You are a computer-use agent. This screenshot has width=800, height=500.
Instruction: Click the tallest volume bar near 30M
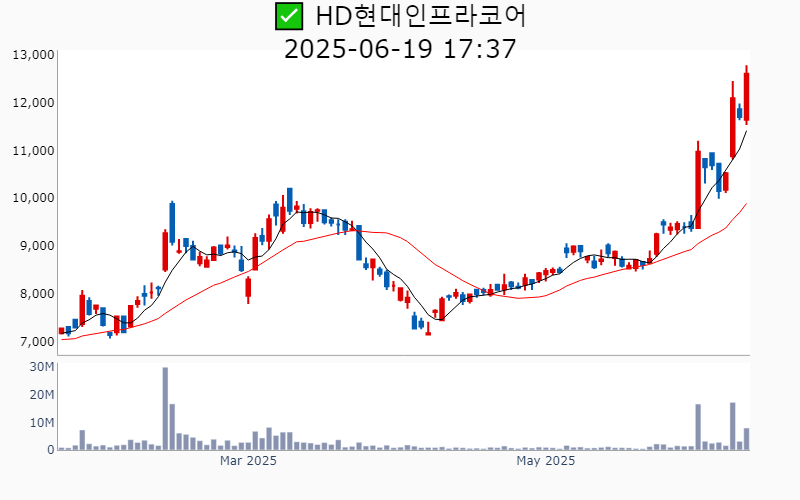165,409
